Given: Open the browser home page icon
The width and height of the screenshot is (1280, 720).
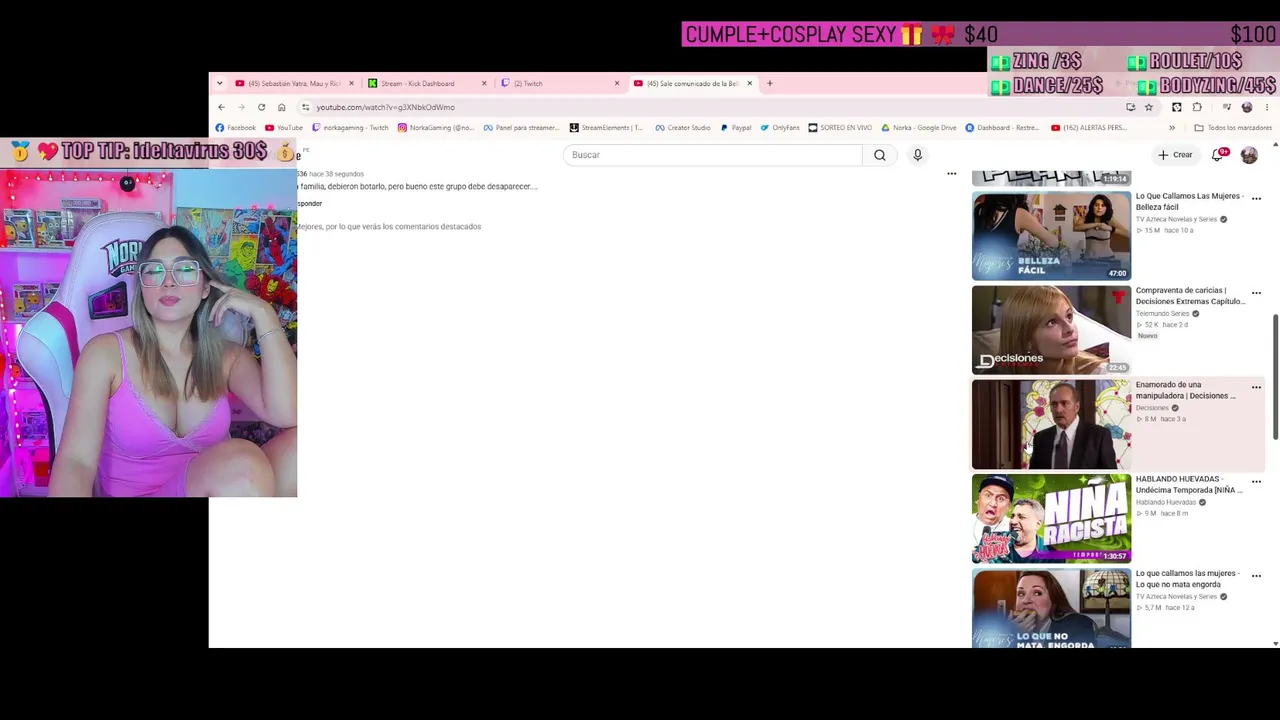Looking at the screenshot, I should coord(282,107).
